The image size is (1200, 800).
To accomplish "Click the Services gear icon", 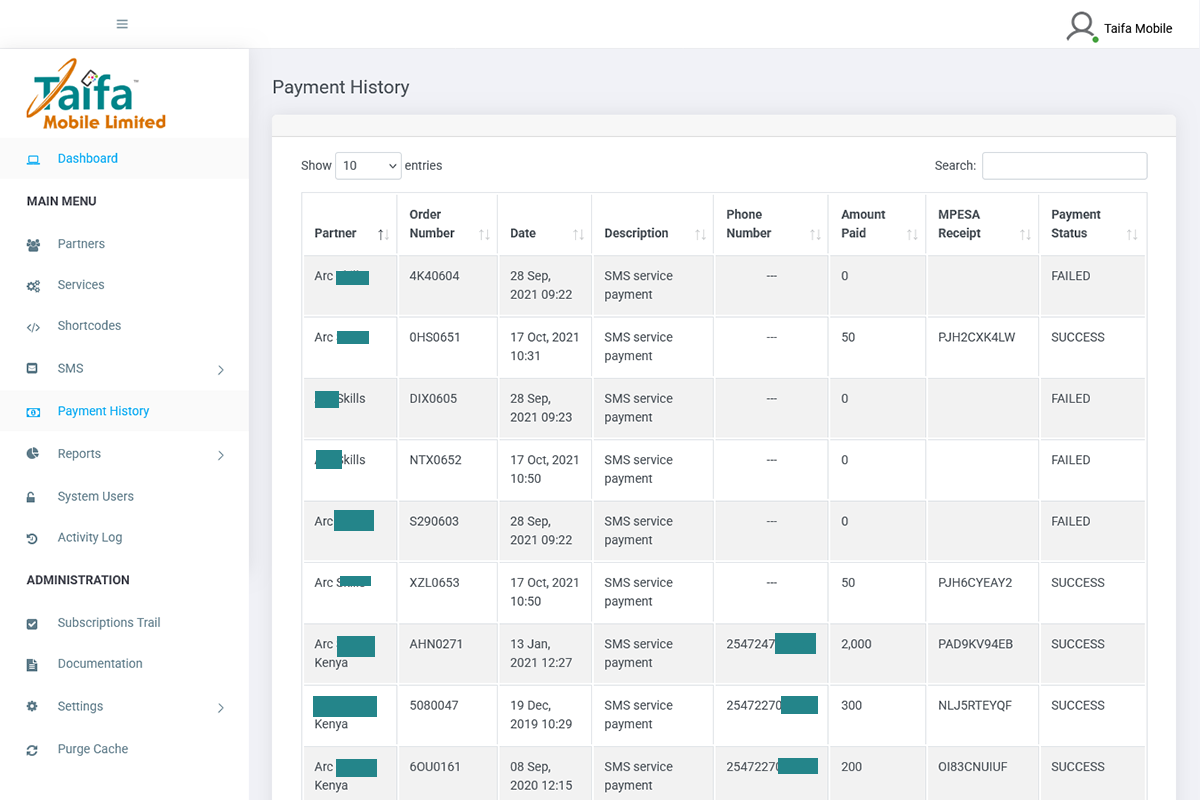I will click(35, 285).
